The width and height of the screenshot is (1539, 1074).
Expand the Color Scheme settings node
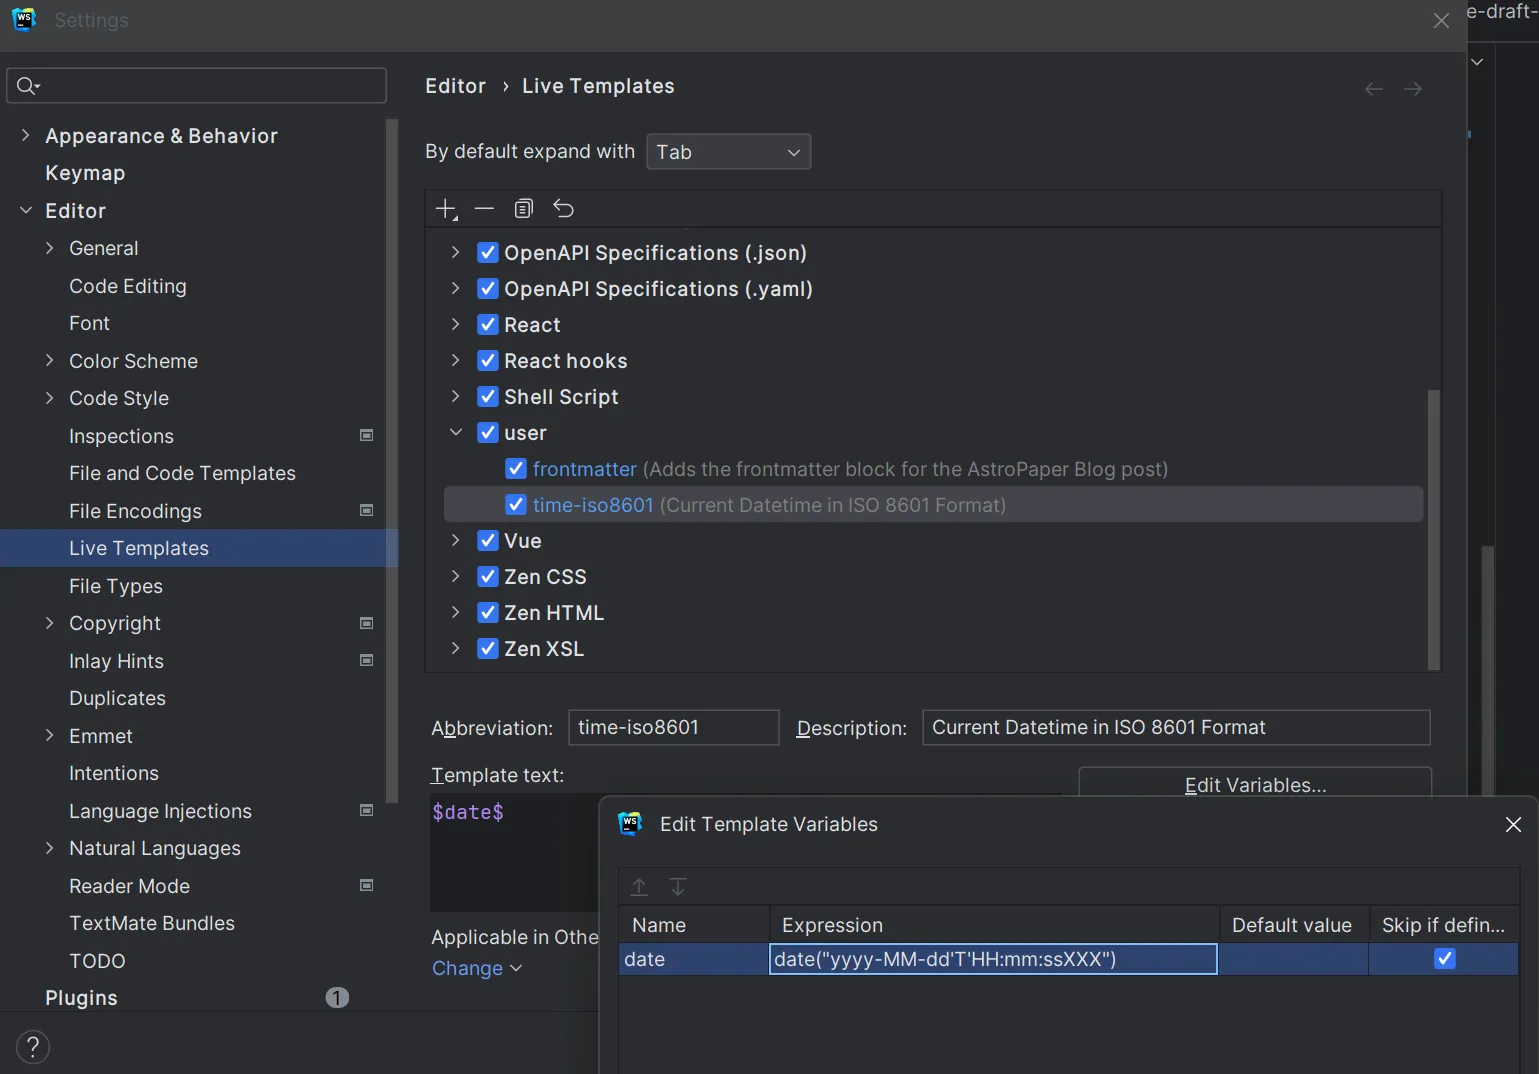(x=49, y=361)
